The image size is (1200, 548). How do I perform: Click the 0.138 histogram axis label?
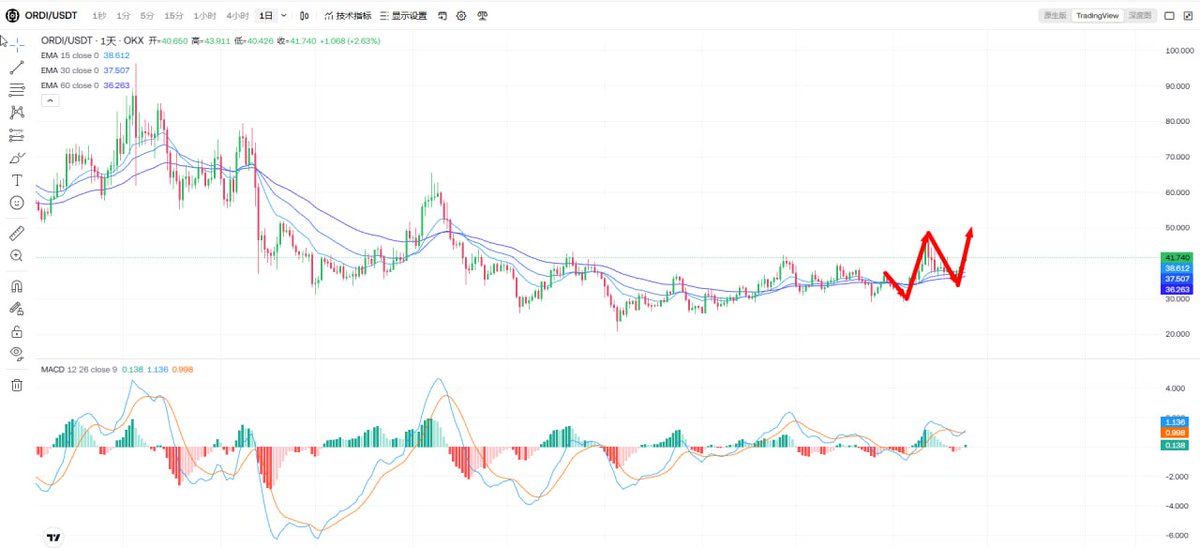(1177, 445)
